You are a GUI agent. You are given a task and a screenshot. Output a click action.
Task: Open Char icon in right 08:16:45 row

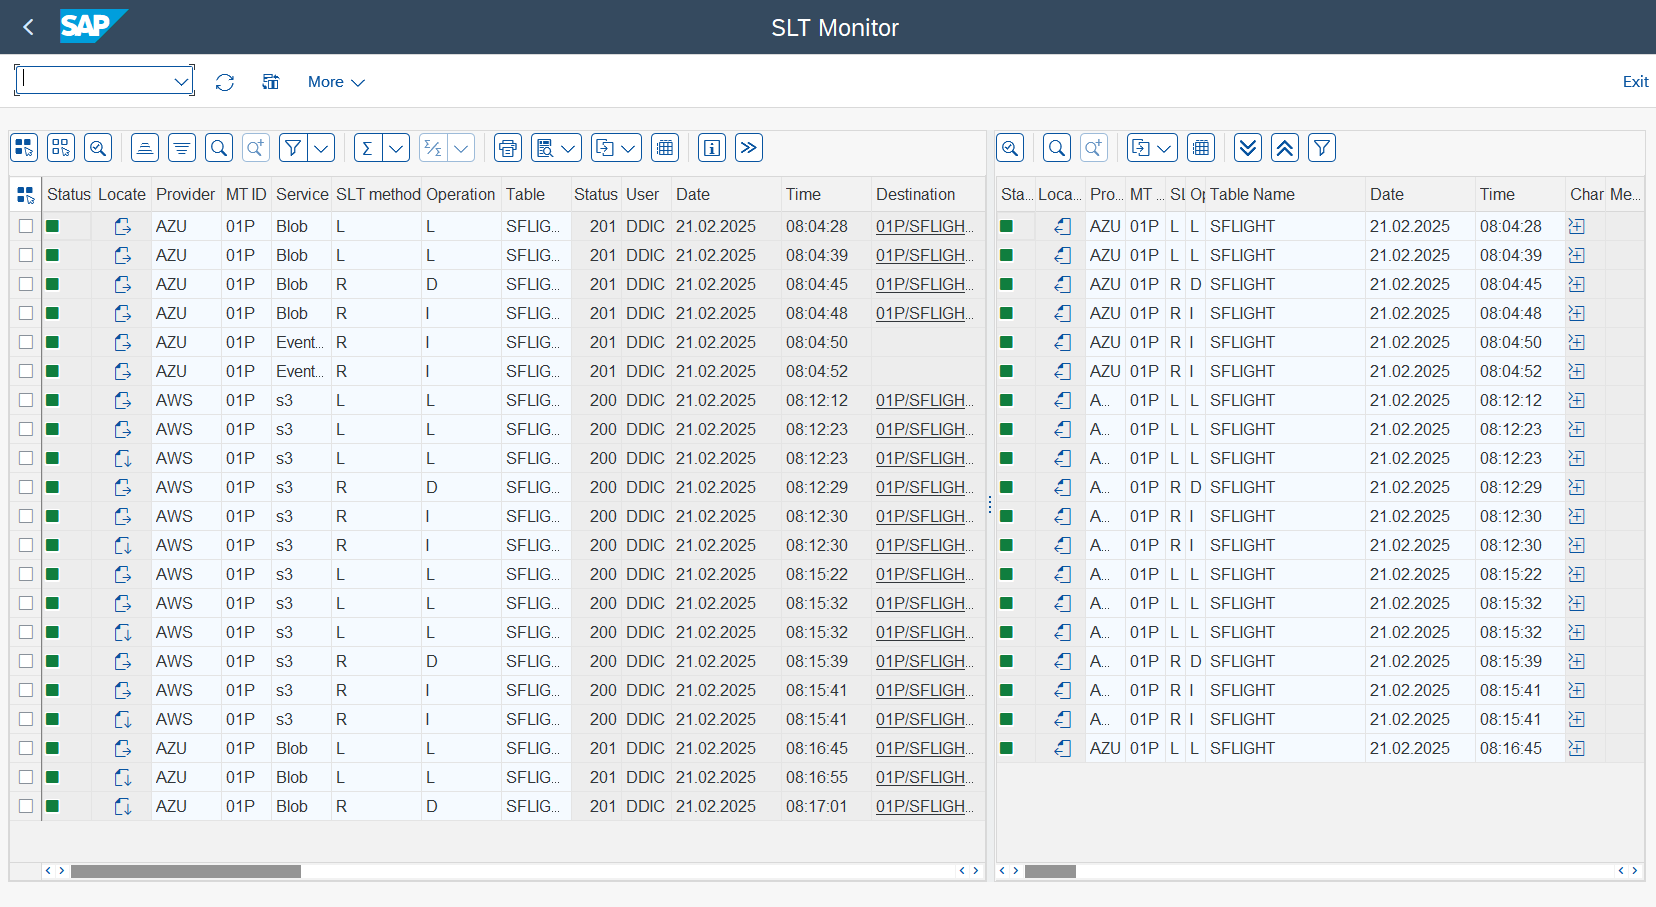(1577, 748)
